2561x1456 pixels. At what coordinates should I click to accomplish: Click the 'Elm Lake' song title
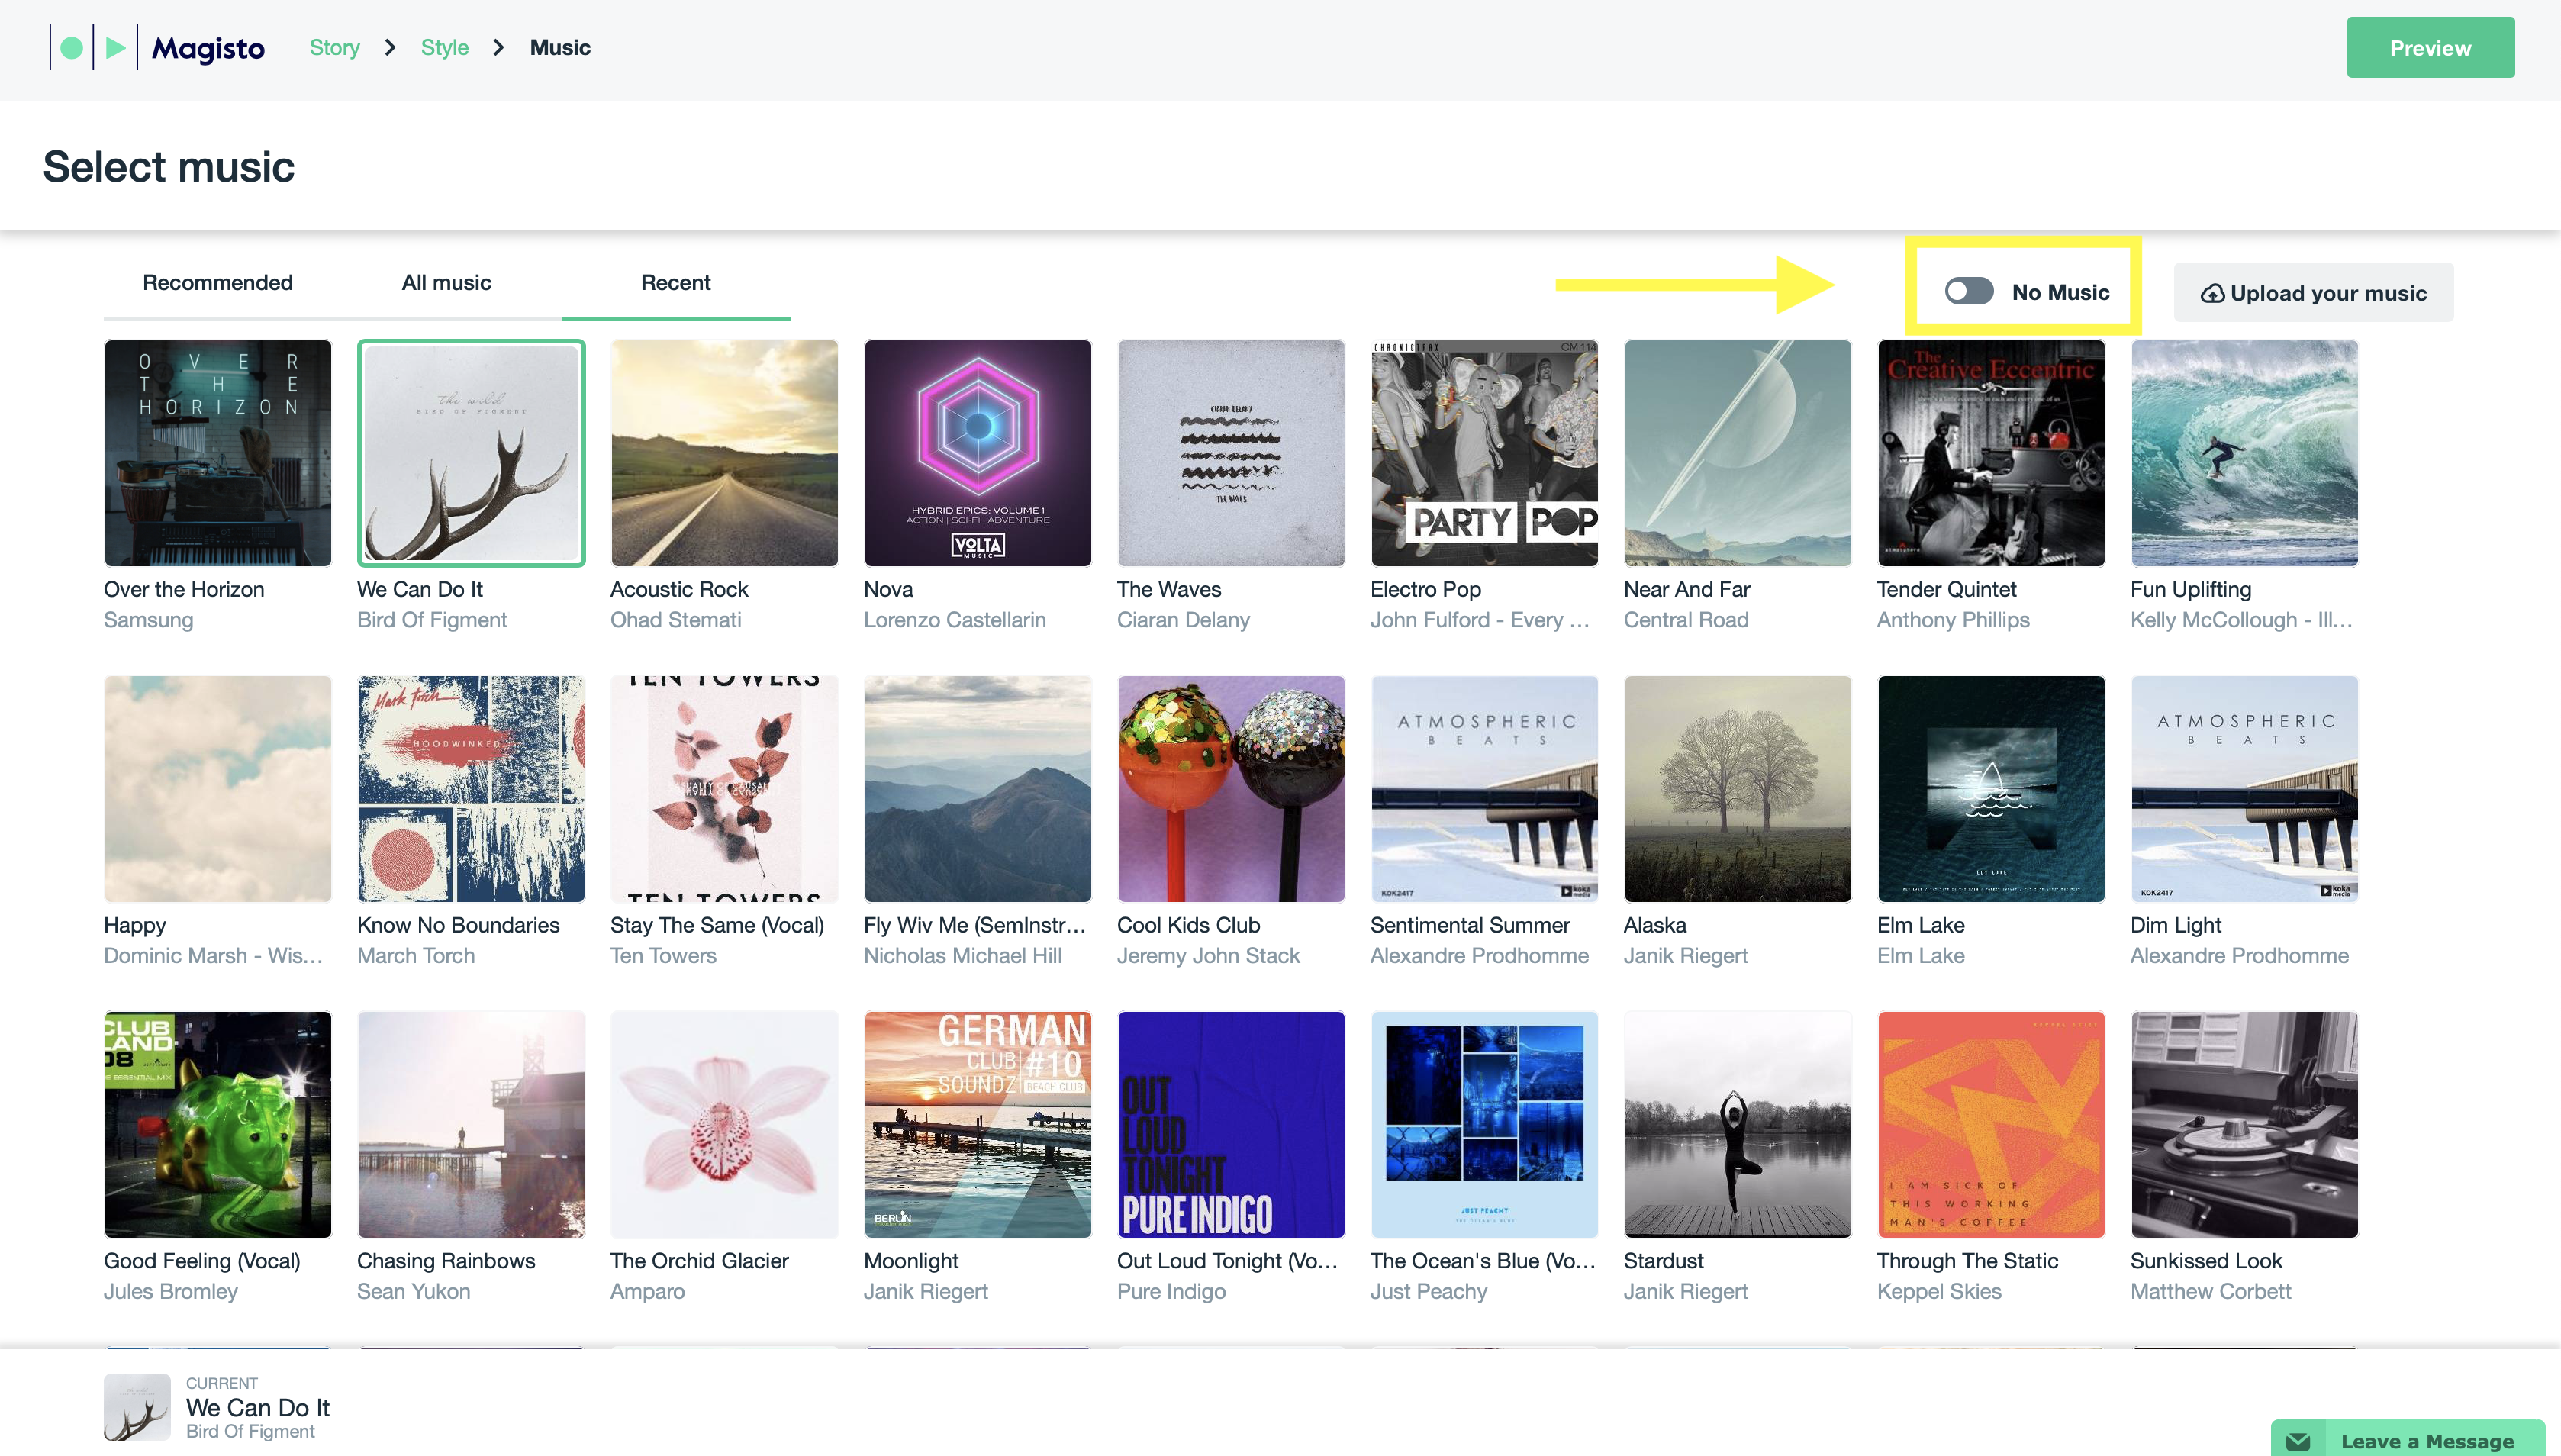point(1920,926)
